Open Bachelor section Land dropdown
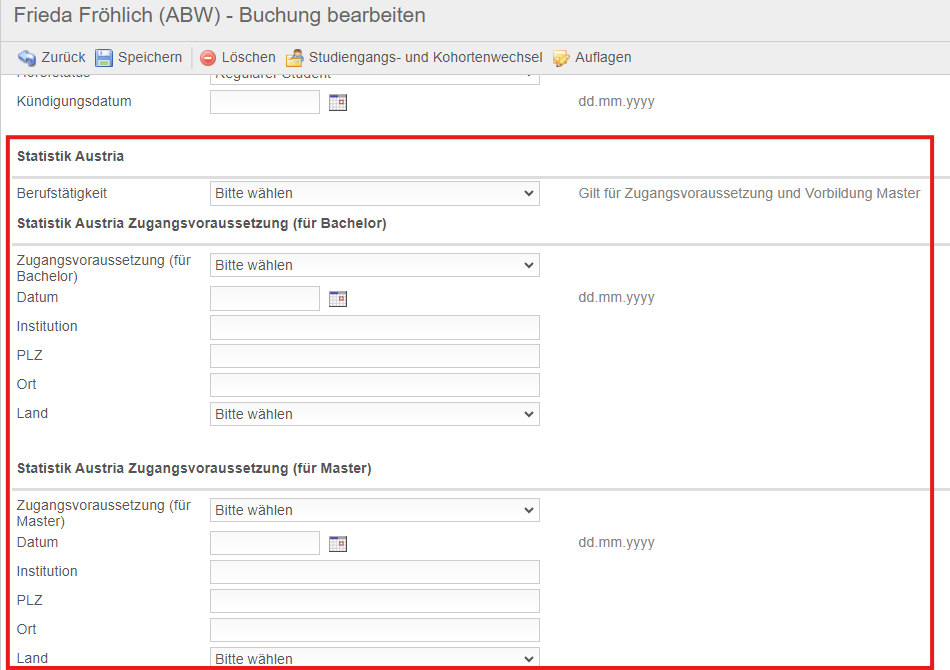 pos(374,414)
